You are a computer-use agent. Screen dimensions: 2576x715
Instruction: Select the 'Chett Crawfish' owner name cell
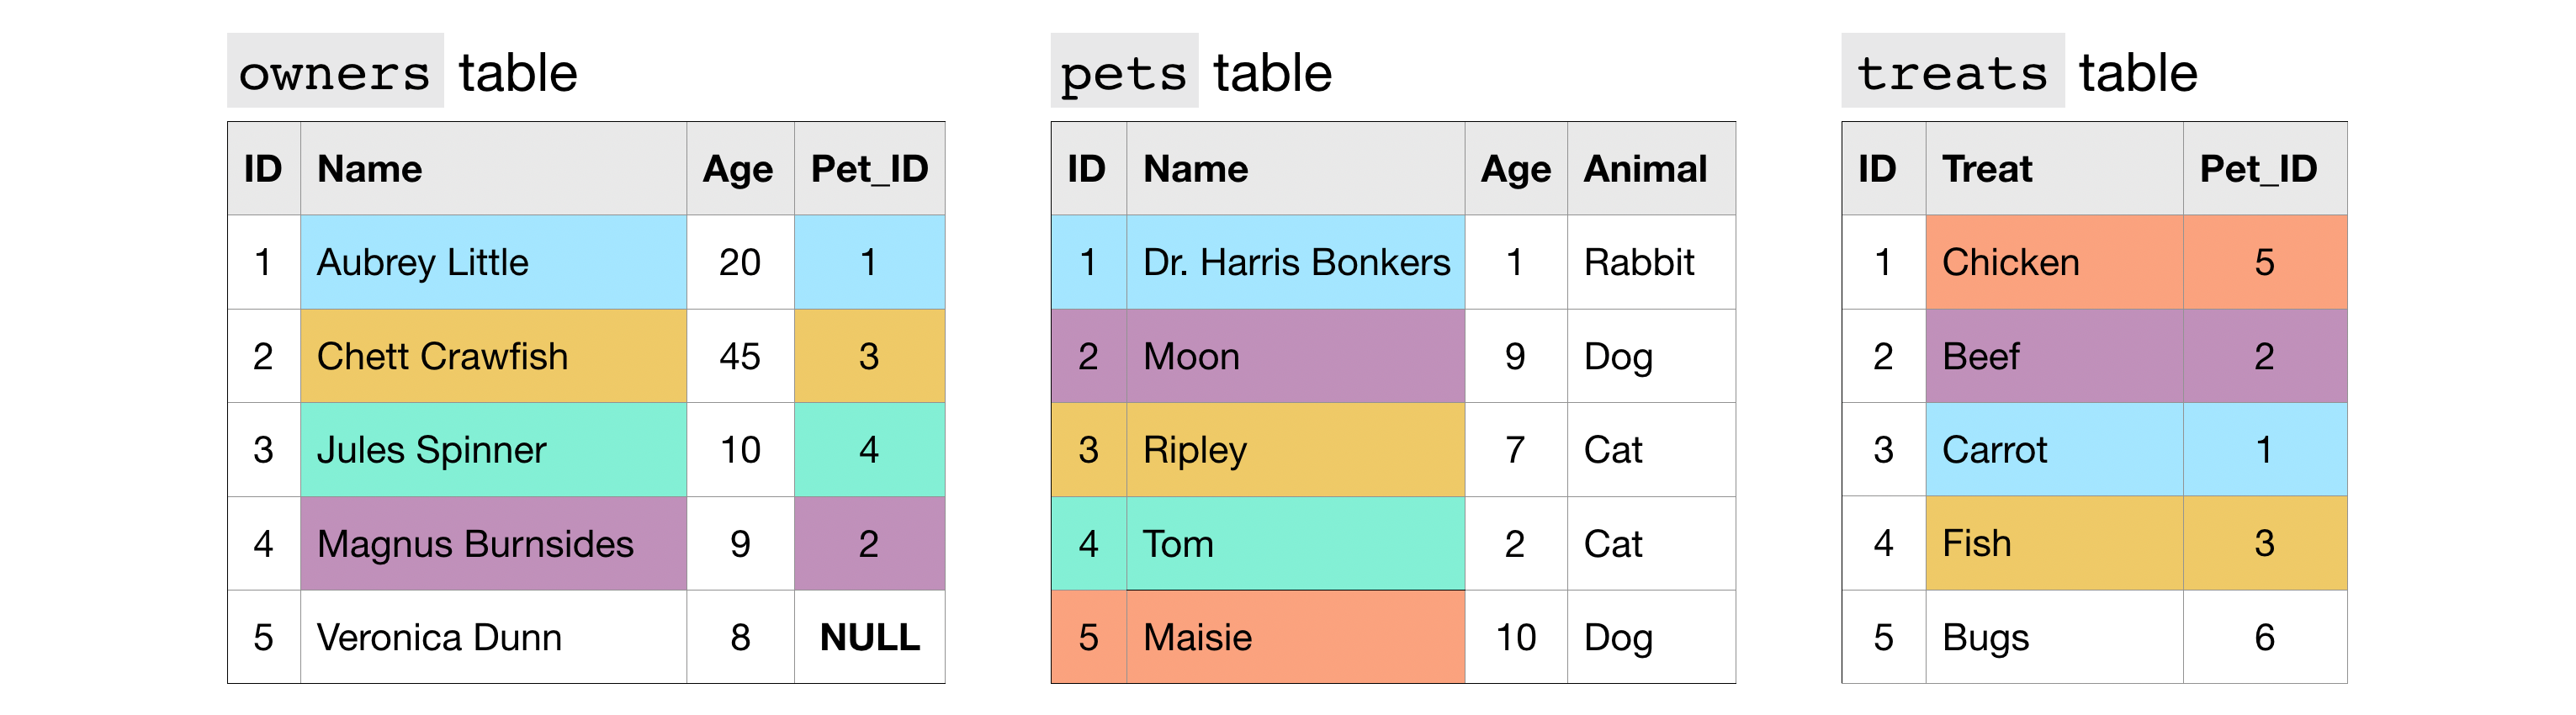(x=493, y=356)
